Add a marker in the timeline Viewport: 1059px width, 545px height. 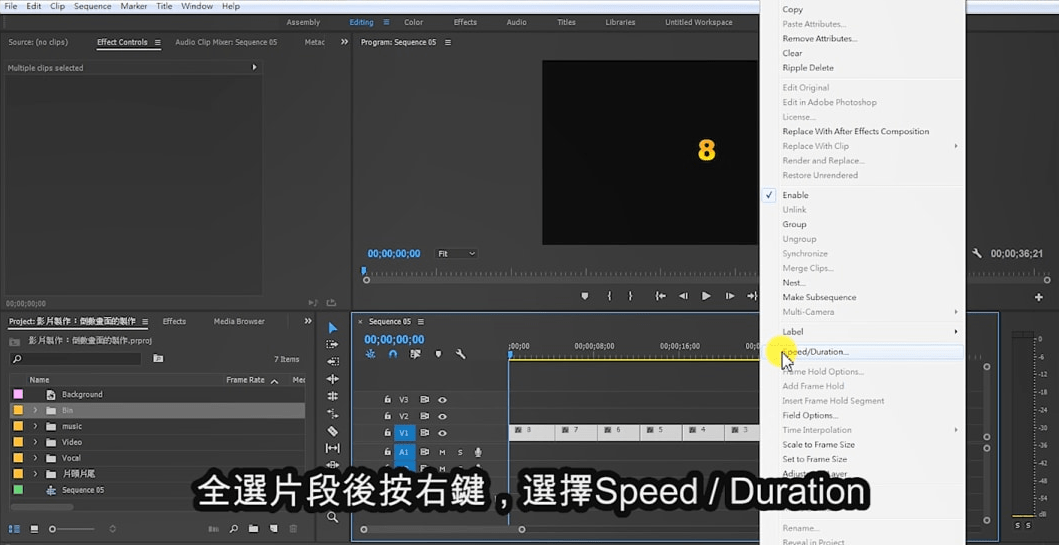[x=438, y=354]
